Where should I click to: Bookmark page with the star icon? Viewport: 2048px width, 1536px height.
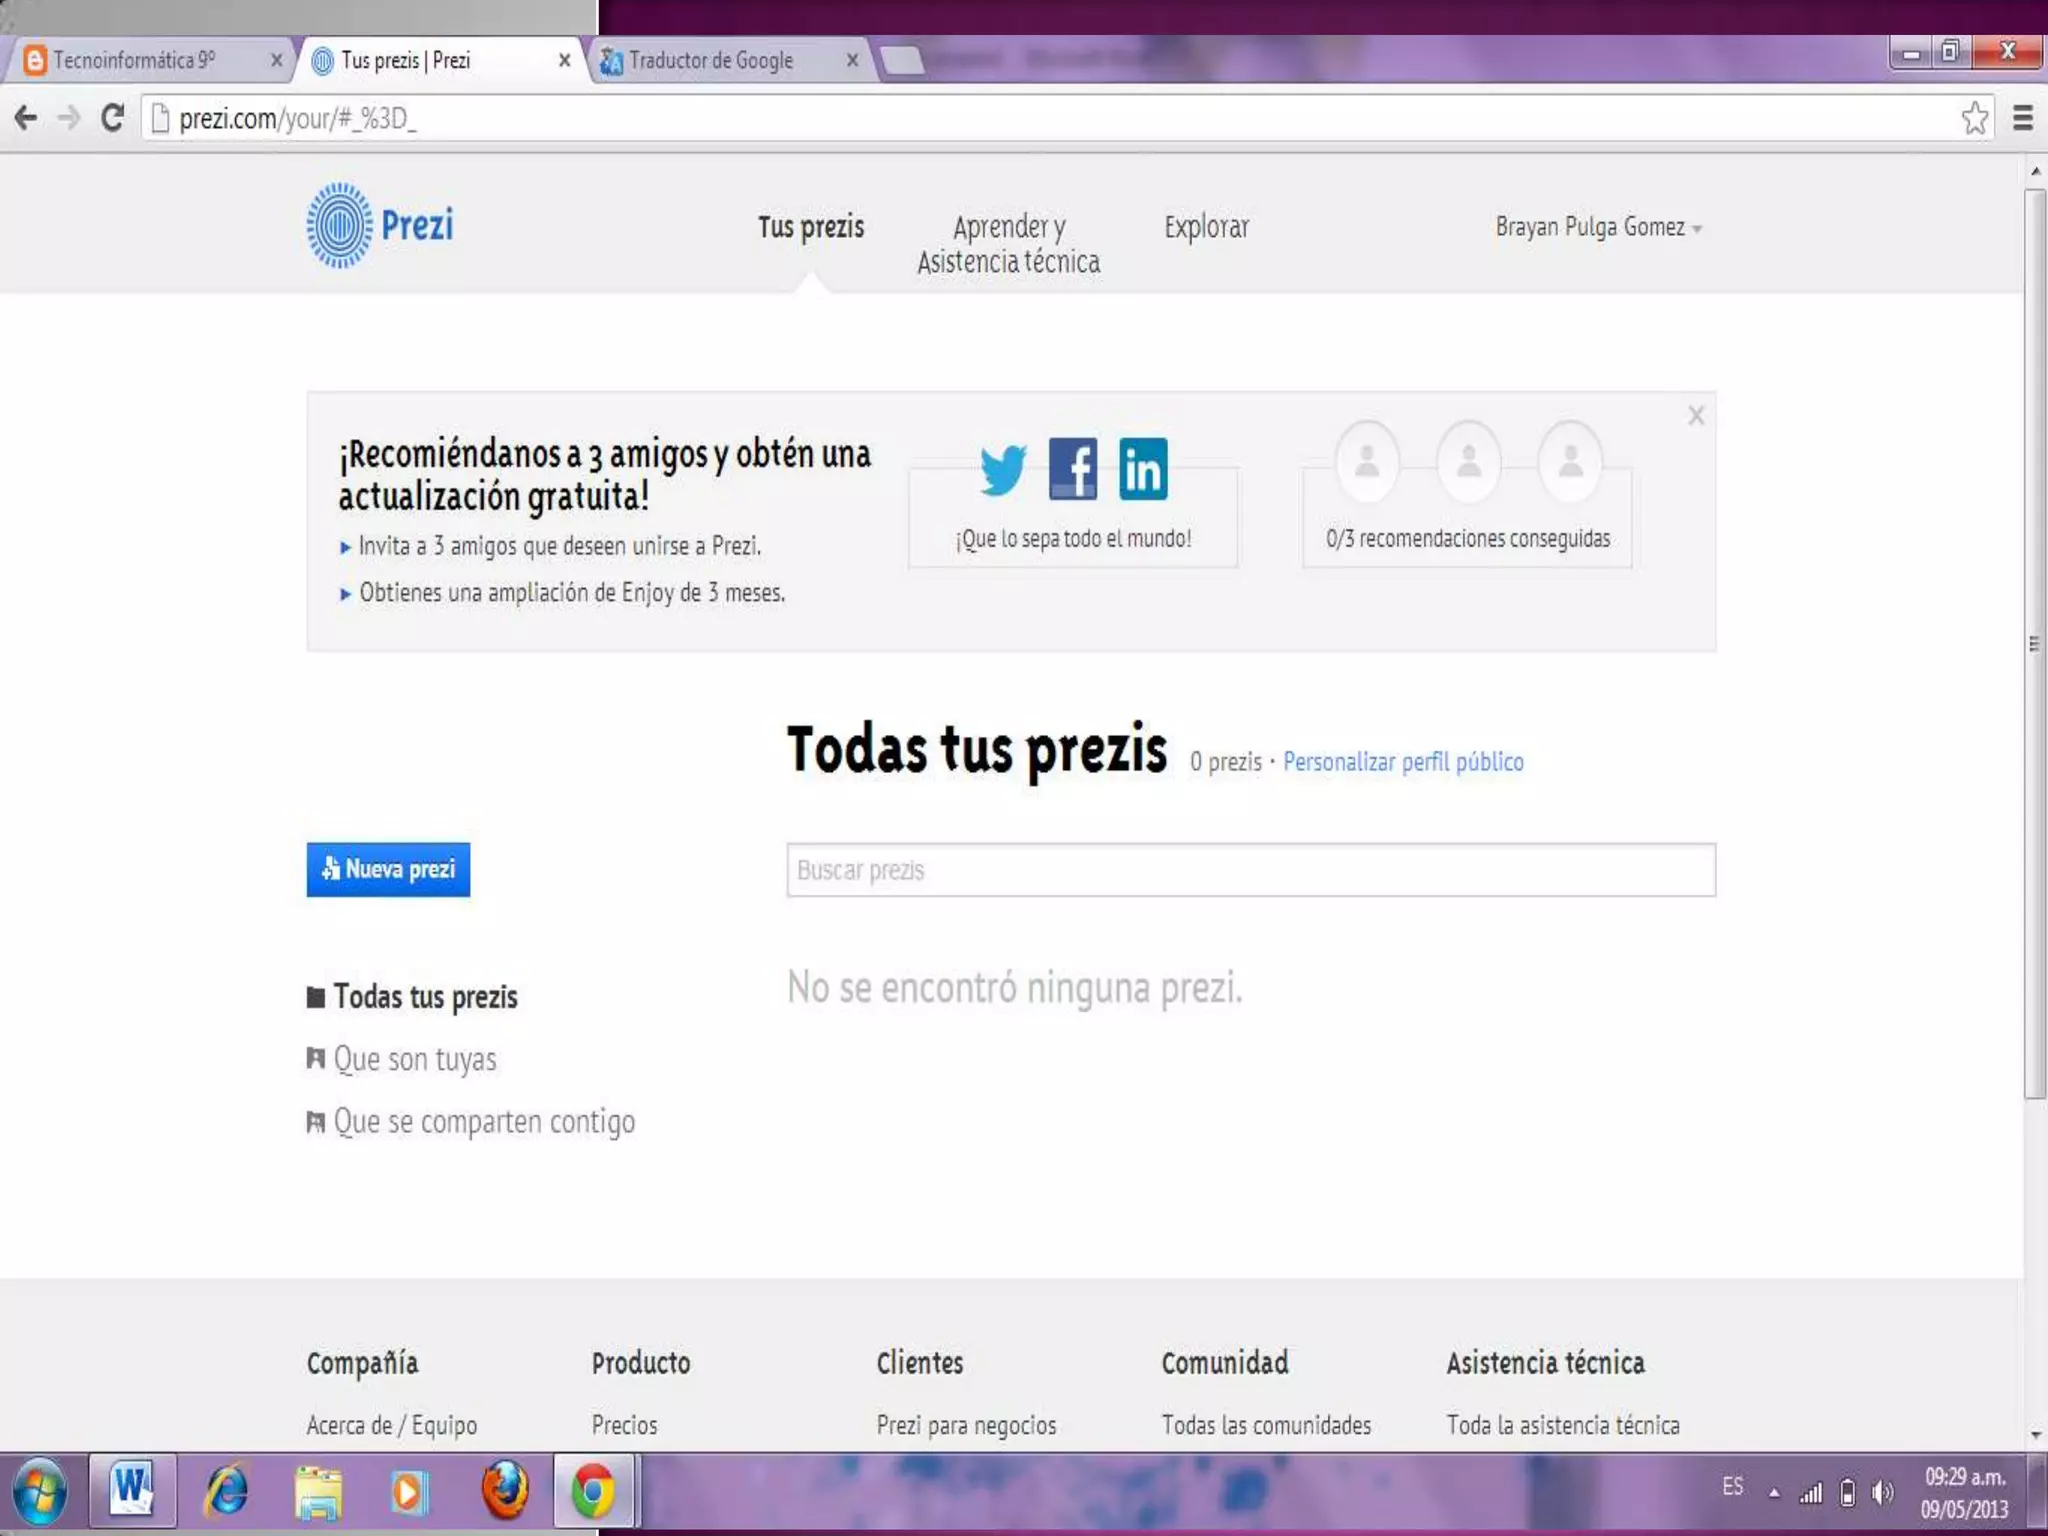click(1974, 118)
